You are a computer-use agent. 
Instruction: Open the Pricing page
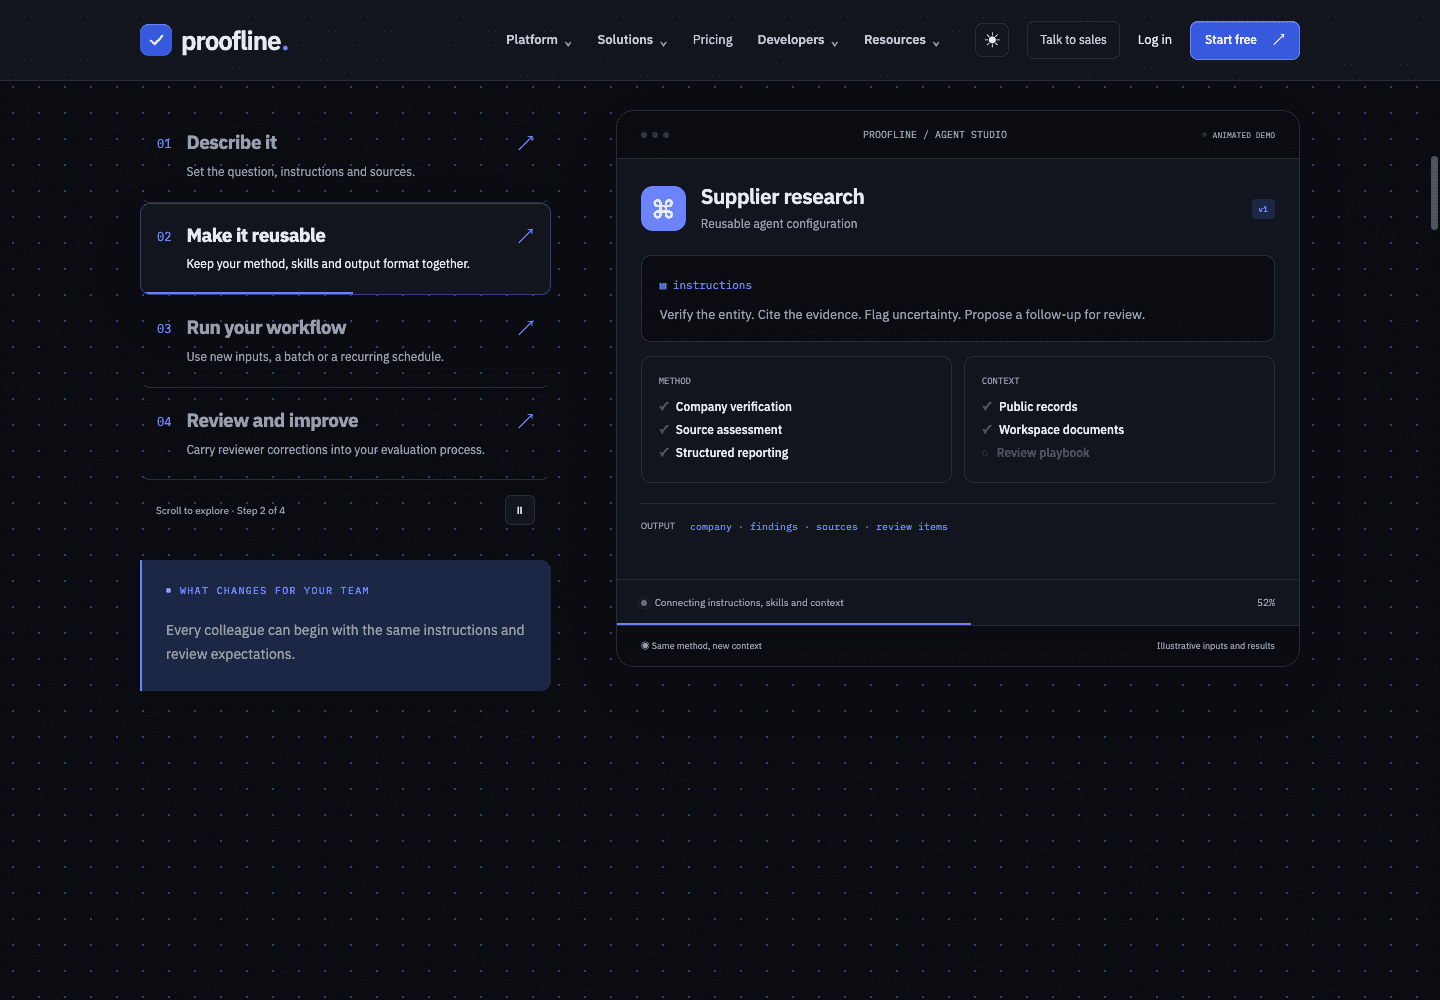(713, 40)
